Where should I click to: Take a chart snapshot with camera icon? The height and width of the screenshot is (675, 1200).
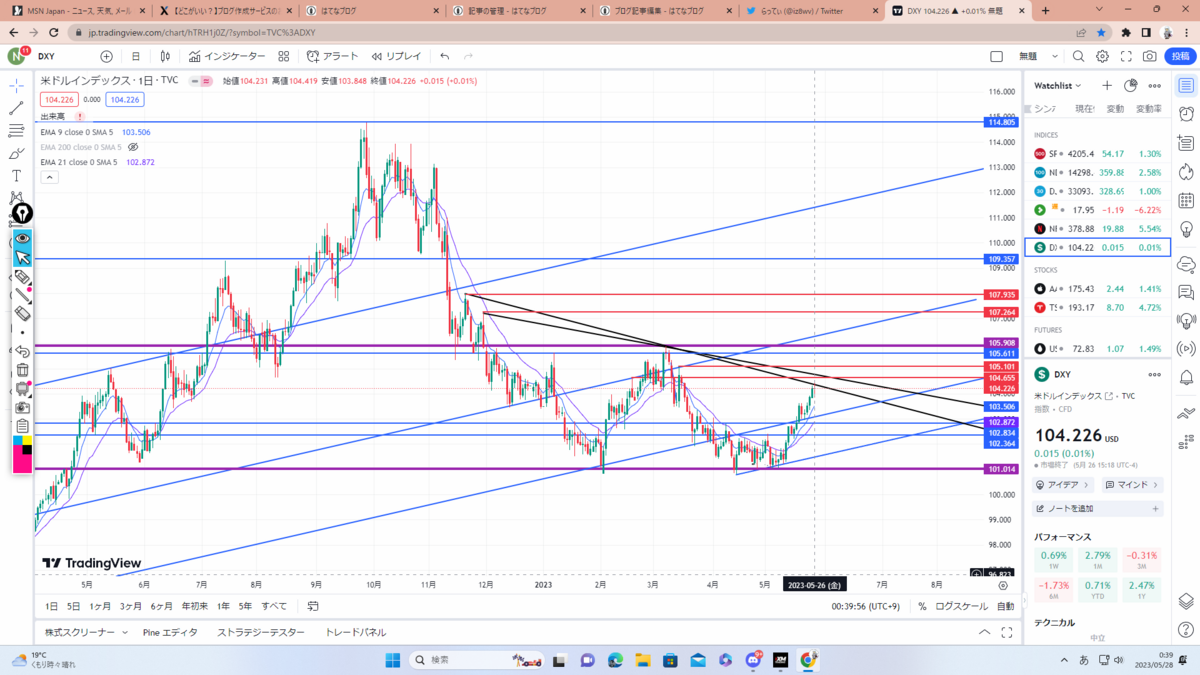click(1150, 57)
